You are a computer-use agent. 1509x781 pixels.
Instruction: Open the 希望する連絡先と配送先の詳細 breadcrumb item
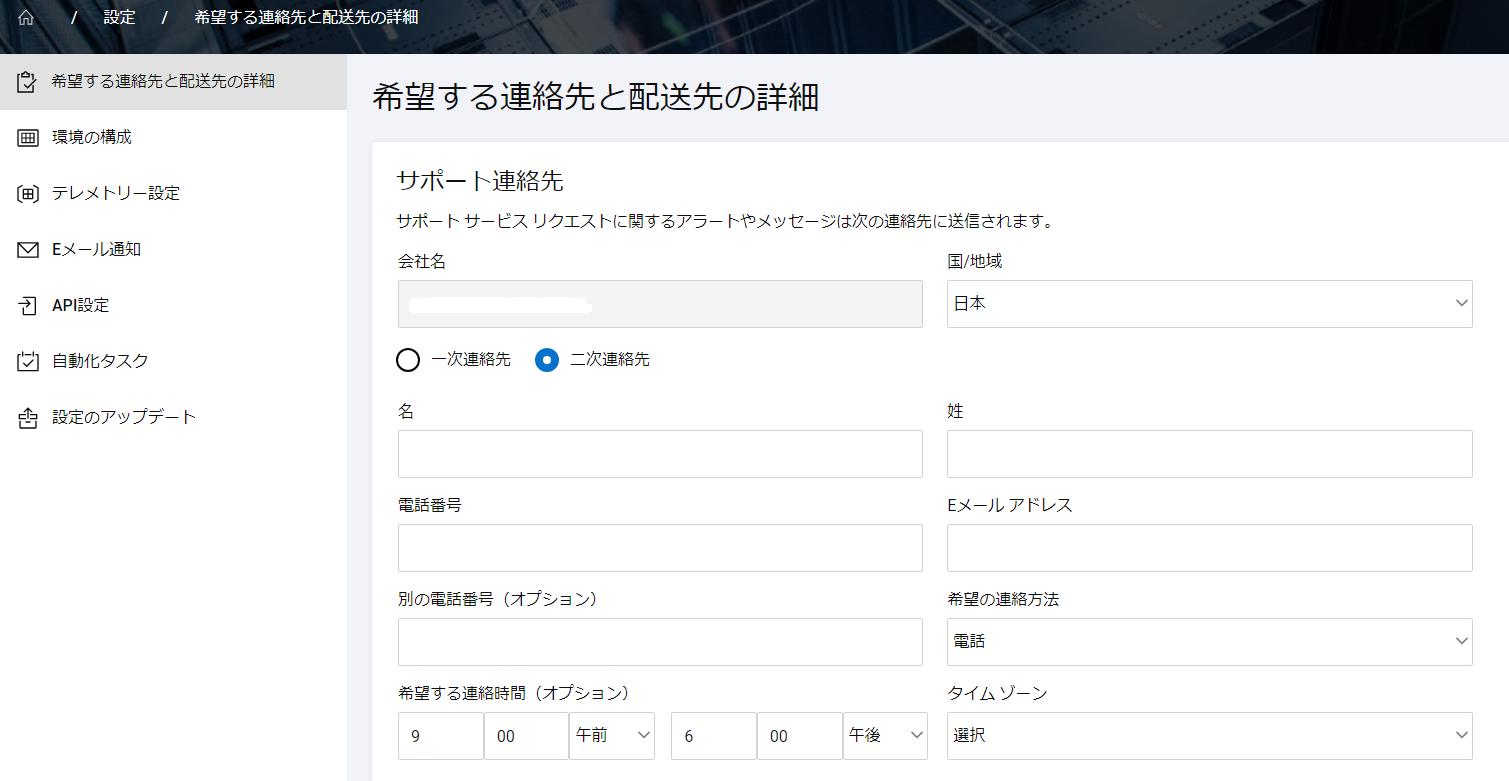pyautogui.click(x=303, y=17)
